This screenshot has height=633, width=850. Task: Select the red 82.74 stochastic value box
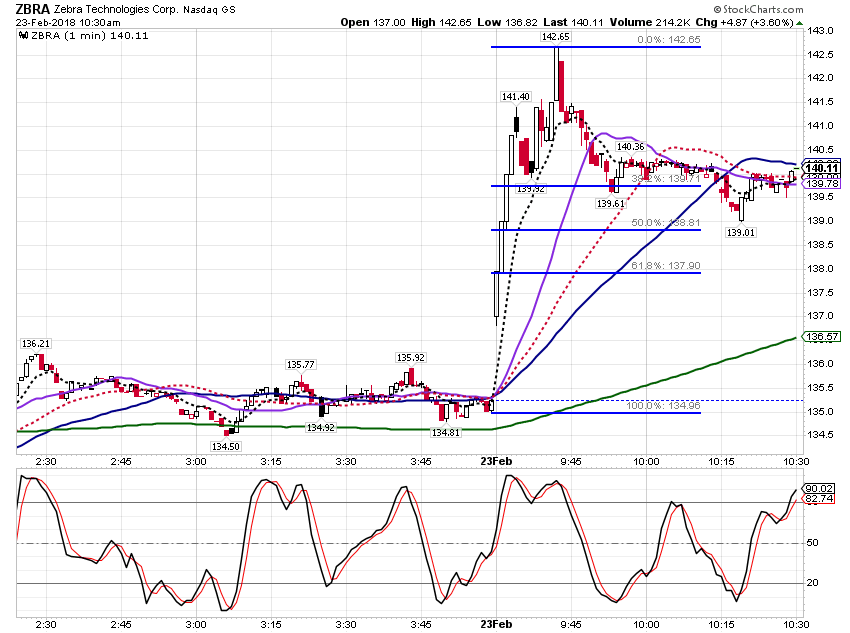coord(819,499)
